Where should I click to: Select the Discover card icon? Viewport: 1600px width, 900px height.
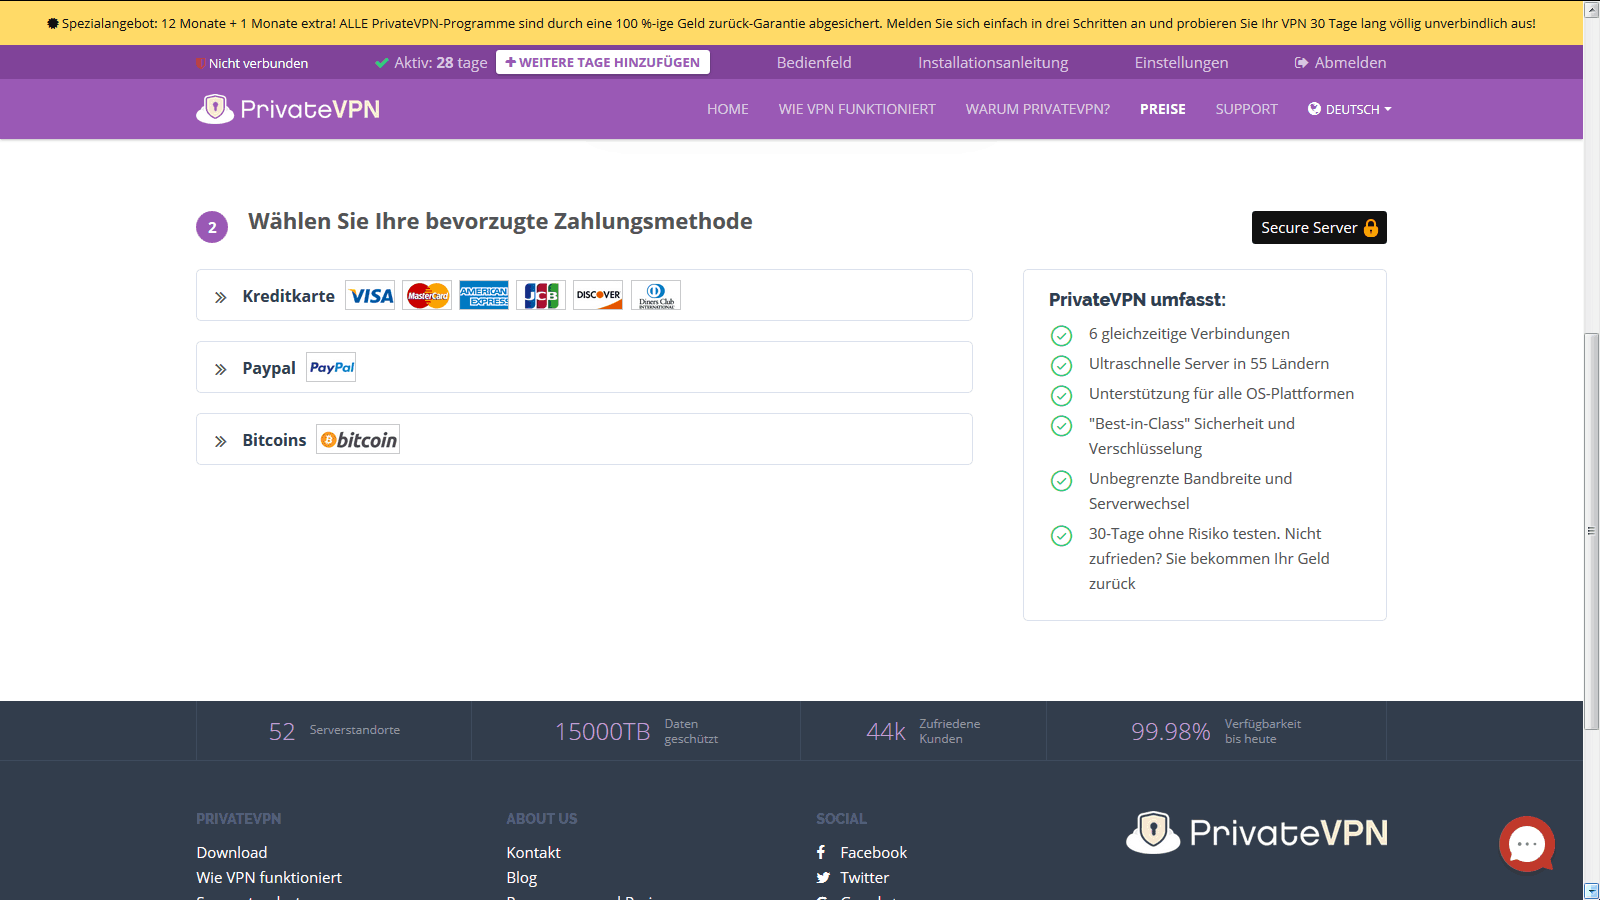pos(598,295)
